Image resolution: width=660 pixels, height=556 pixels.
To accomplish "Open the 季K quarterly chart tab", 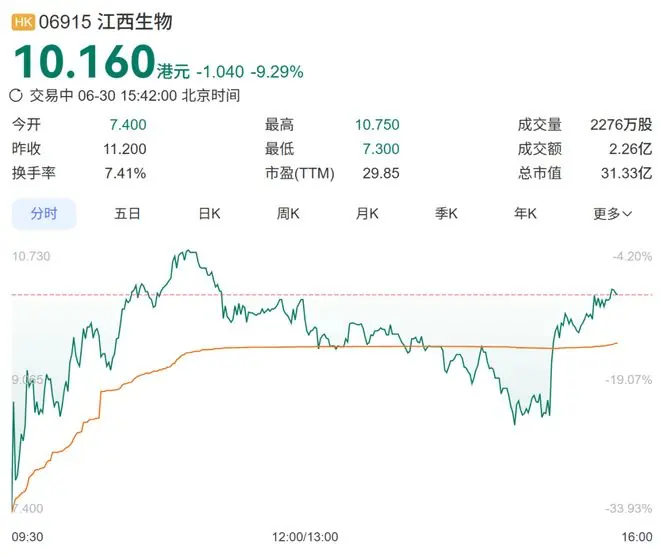I will tap(446, 213).
